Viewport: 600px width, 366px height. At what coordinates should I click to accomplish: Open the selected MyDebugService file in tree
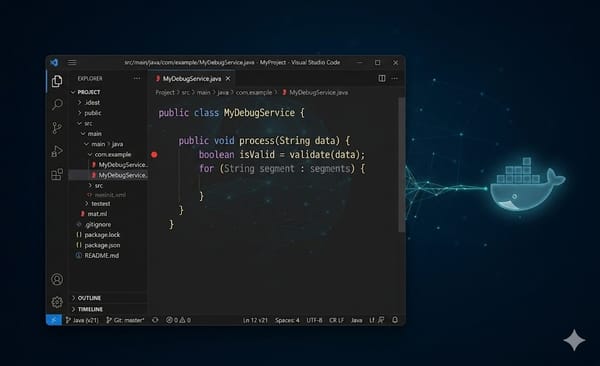(x=108, y=175)
